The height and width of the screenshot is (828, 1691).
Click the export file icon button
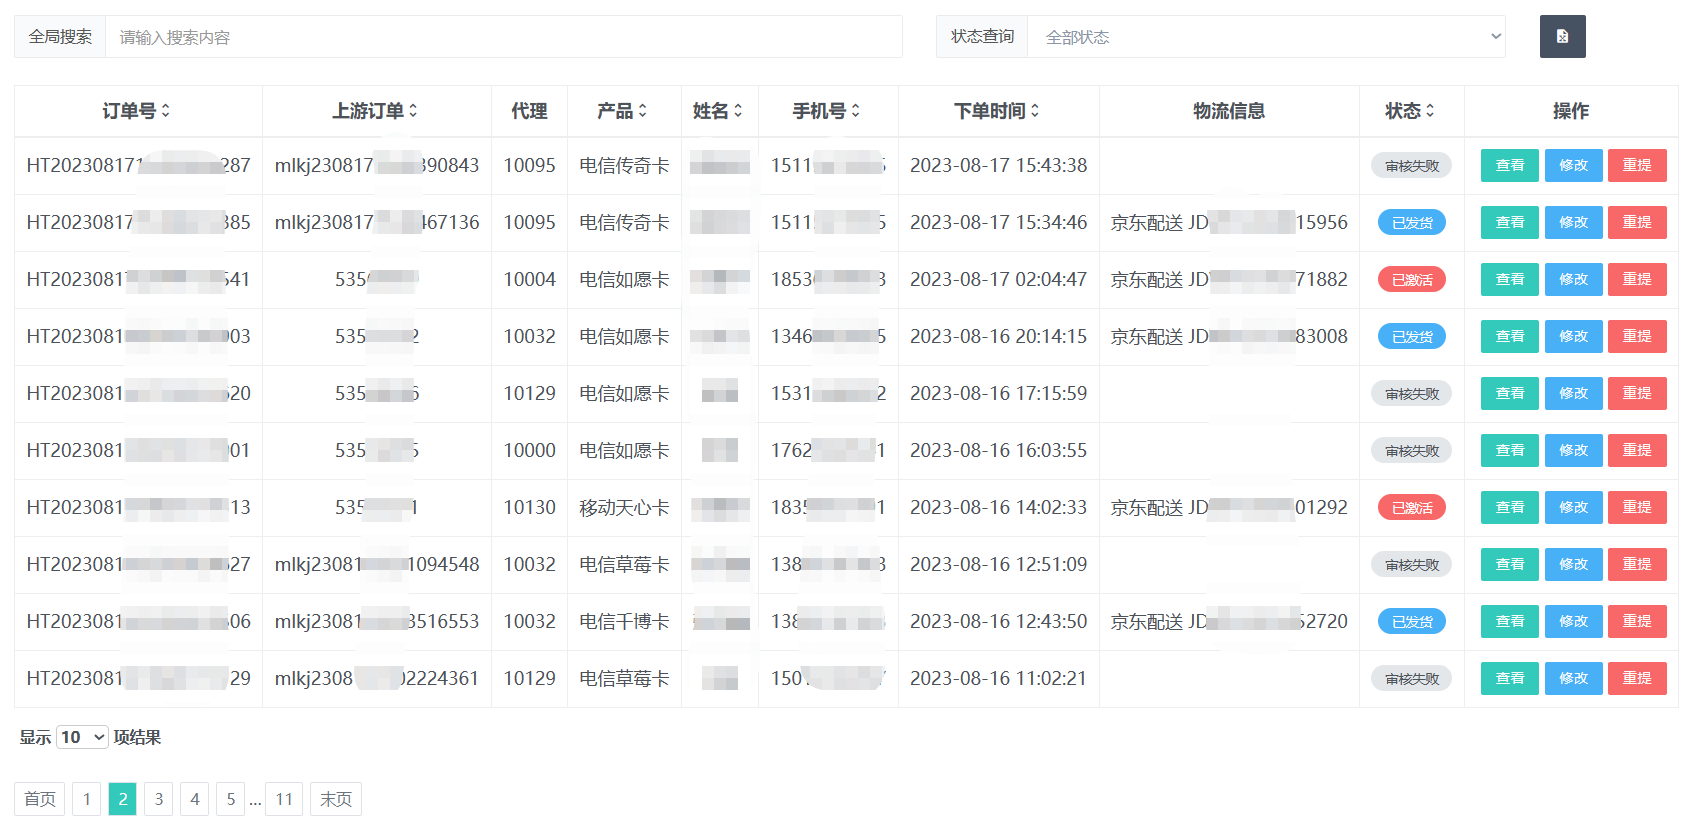point(1562,37)
